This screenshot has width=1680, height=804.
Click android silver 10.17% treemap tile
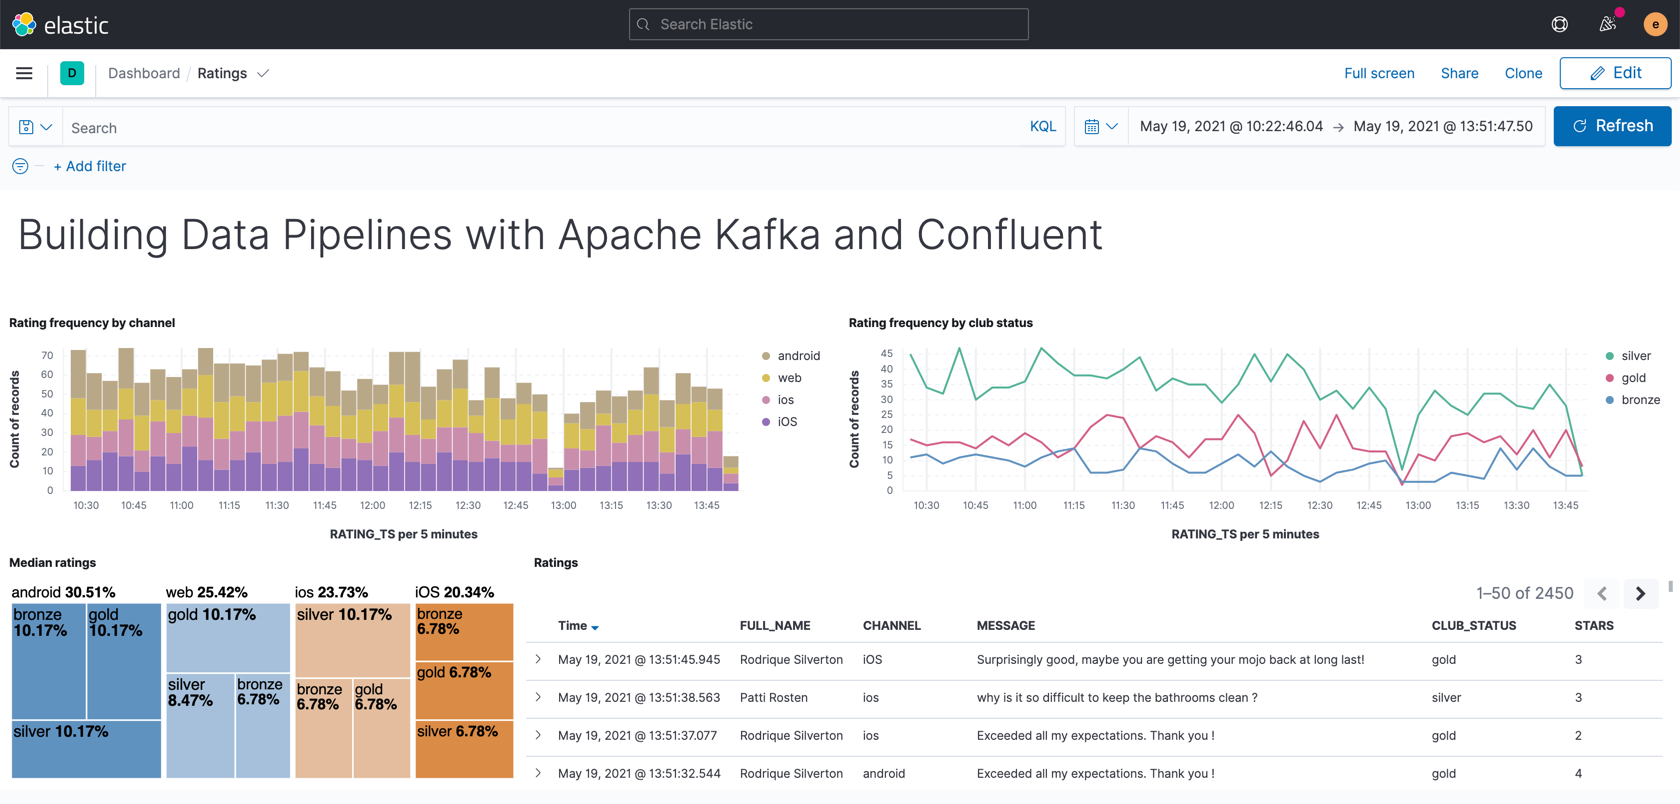[86, 749]
